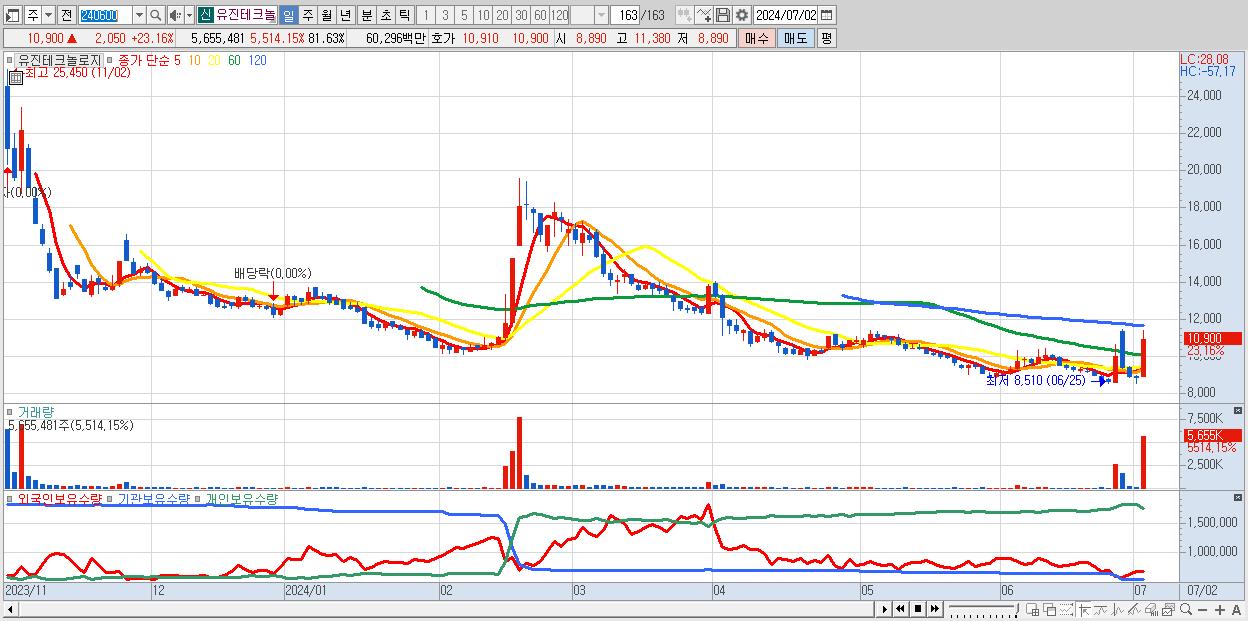1248x621 pixels.
Task: Click the magnifier stock search icon
Action: [x=156, y=15]
